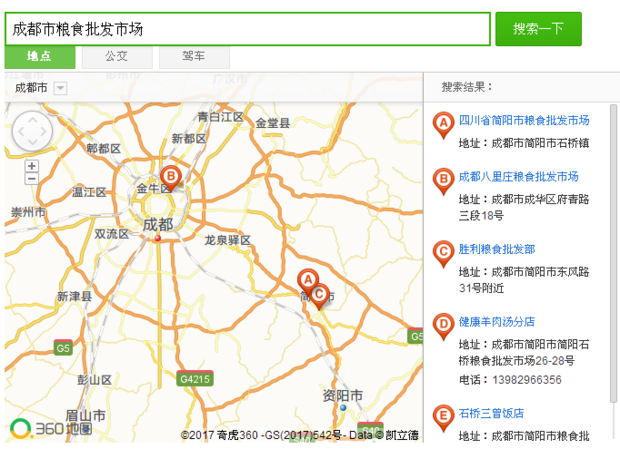Click the red dot at 成都 center

pos(158,238)
